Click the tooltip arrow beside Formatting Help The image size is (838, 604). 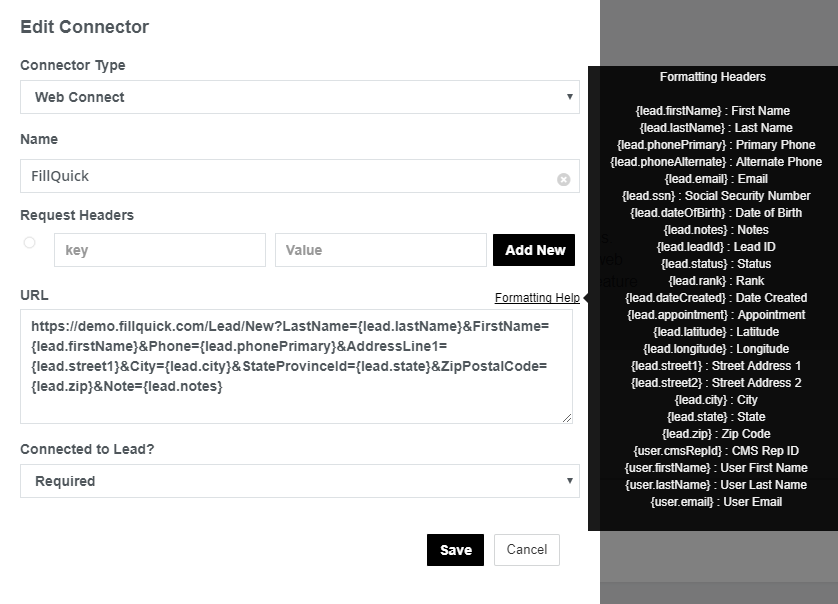tap(584, 298)
